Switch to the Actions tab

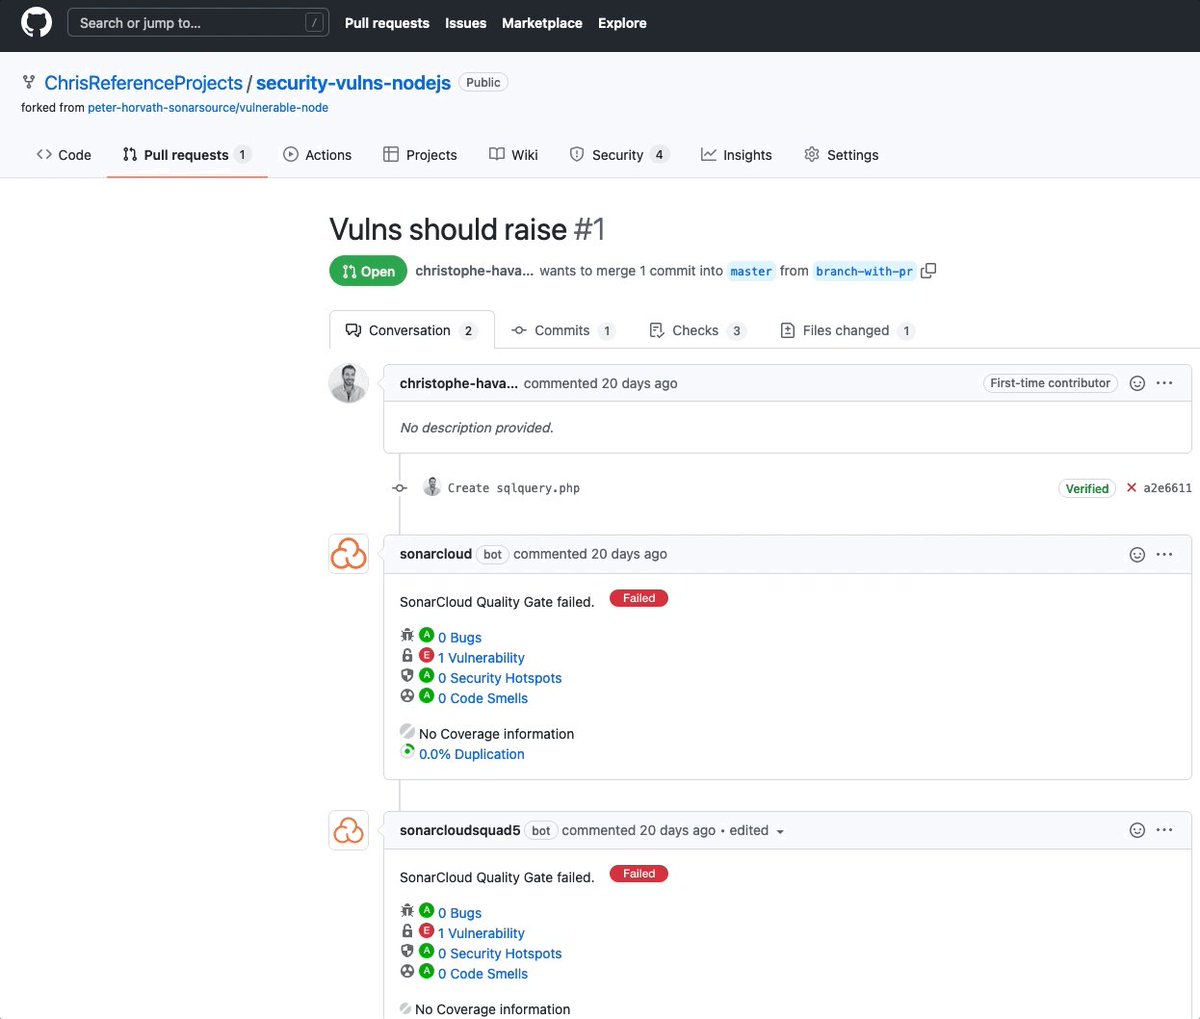318,155
